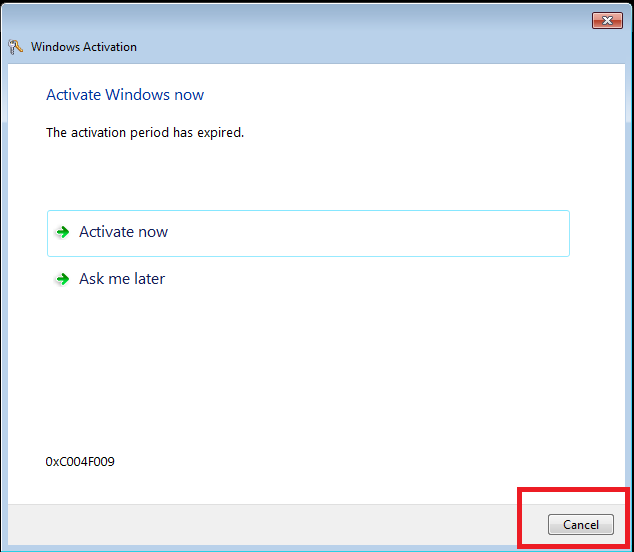The image size is (634, 552).
Task: Close the Windows Activation dialog
Action: (x=607, y=21)
